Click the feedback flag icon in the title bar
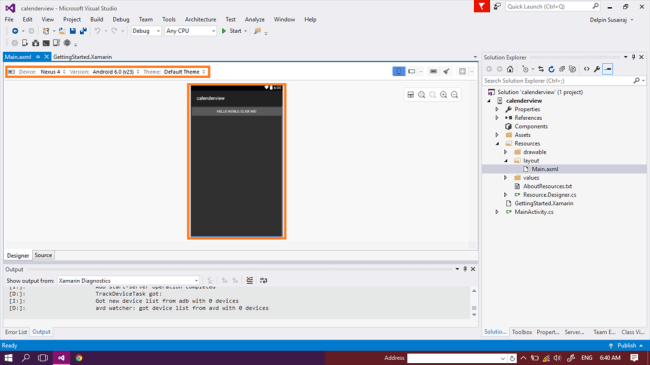The height and width of the screenshot is (365, 650). click(x=482, y=7)
